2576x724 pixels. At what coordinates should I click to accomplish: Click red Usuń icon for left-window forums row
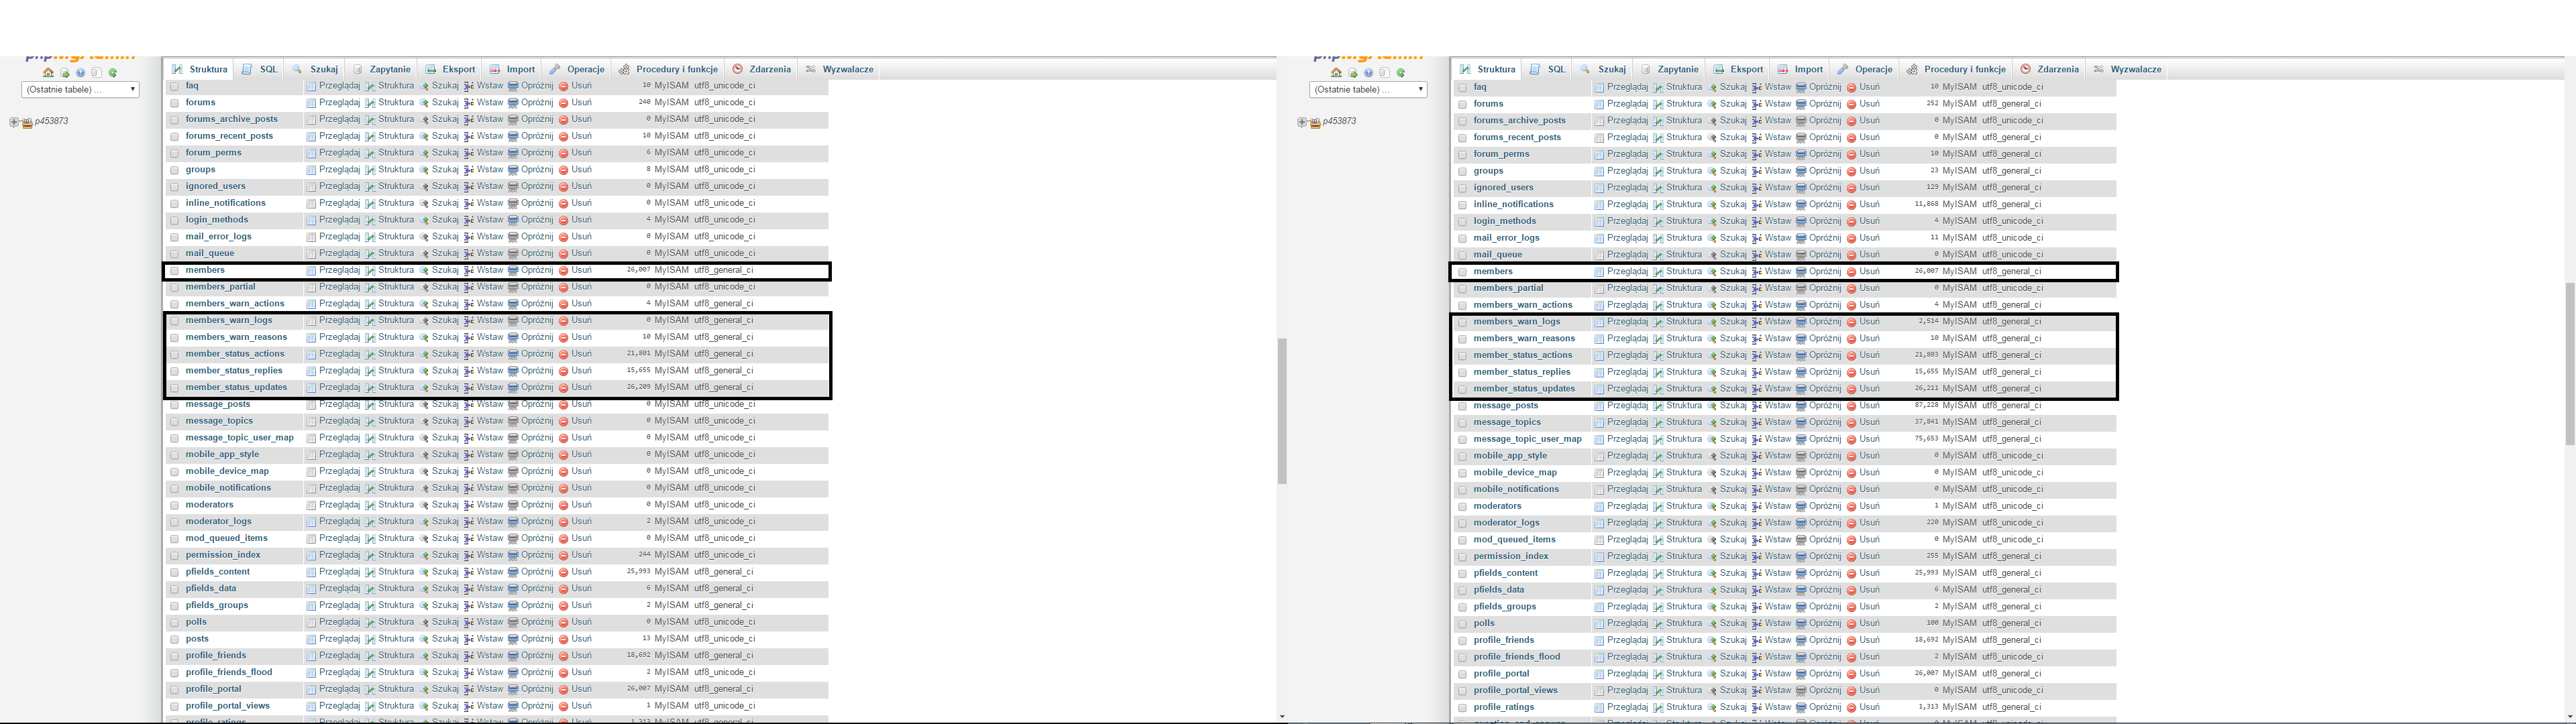coord(564,103)
